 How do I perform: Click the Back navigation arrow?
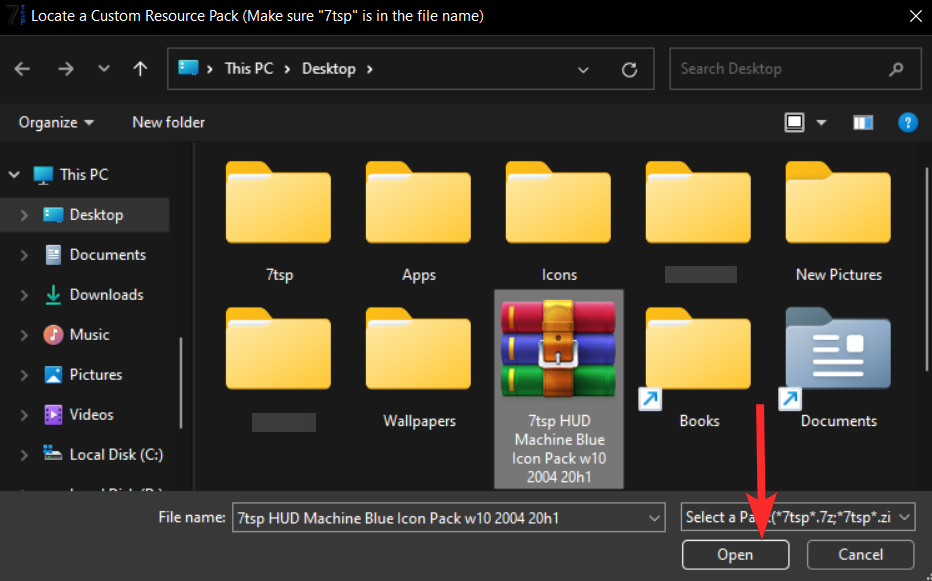click(22, 69)
